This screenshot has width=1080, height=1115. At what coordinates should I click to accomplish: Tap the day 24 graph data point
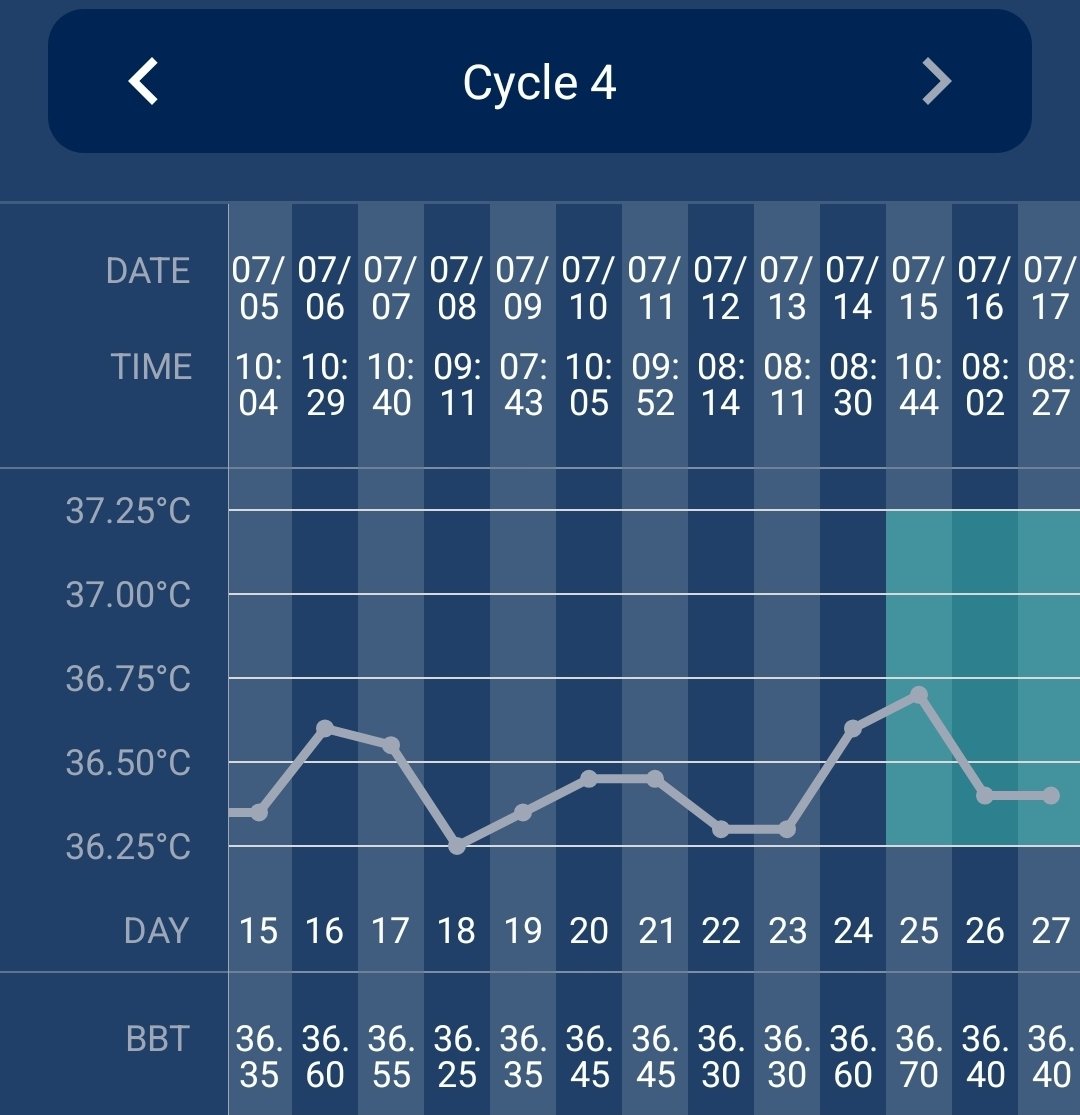pyautogui.click(x=853, y=728)
